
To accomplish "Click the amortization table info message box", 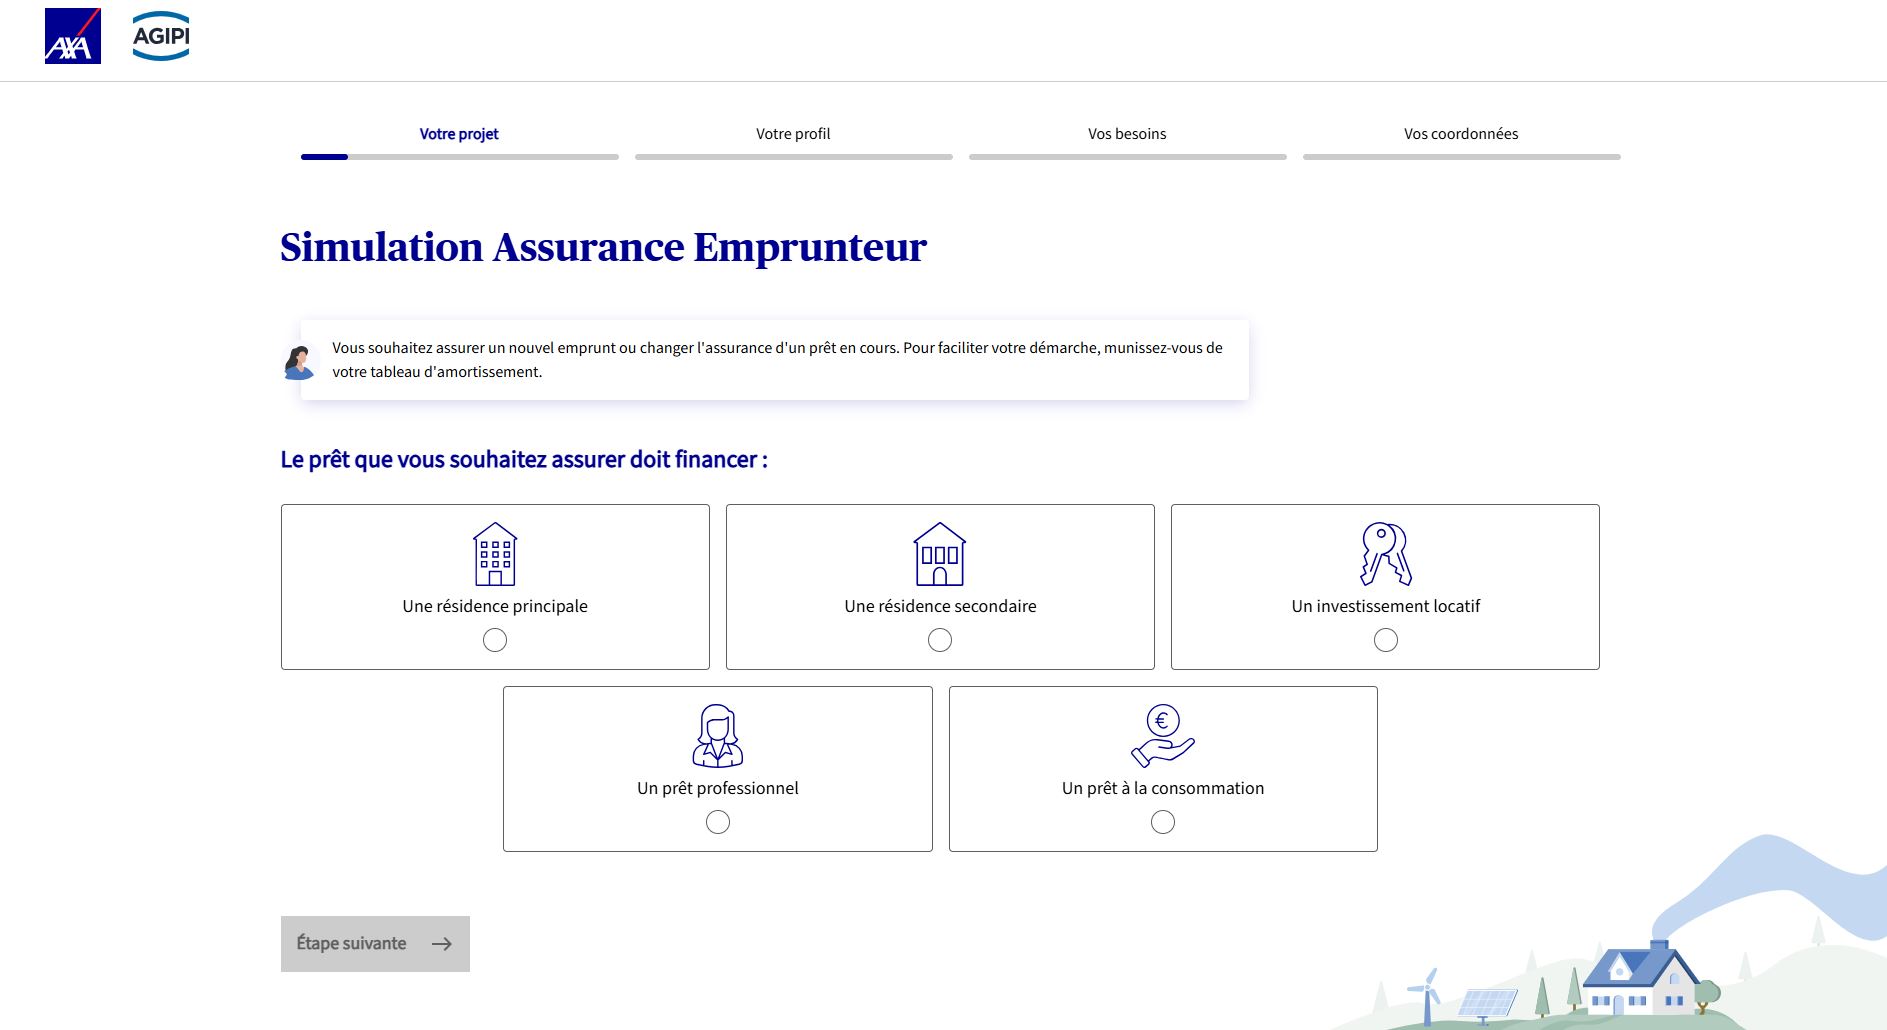I will click(x=776, y=360).
